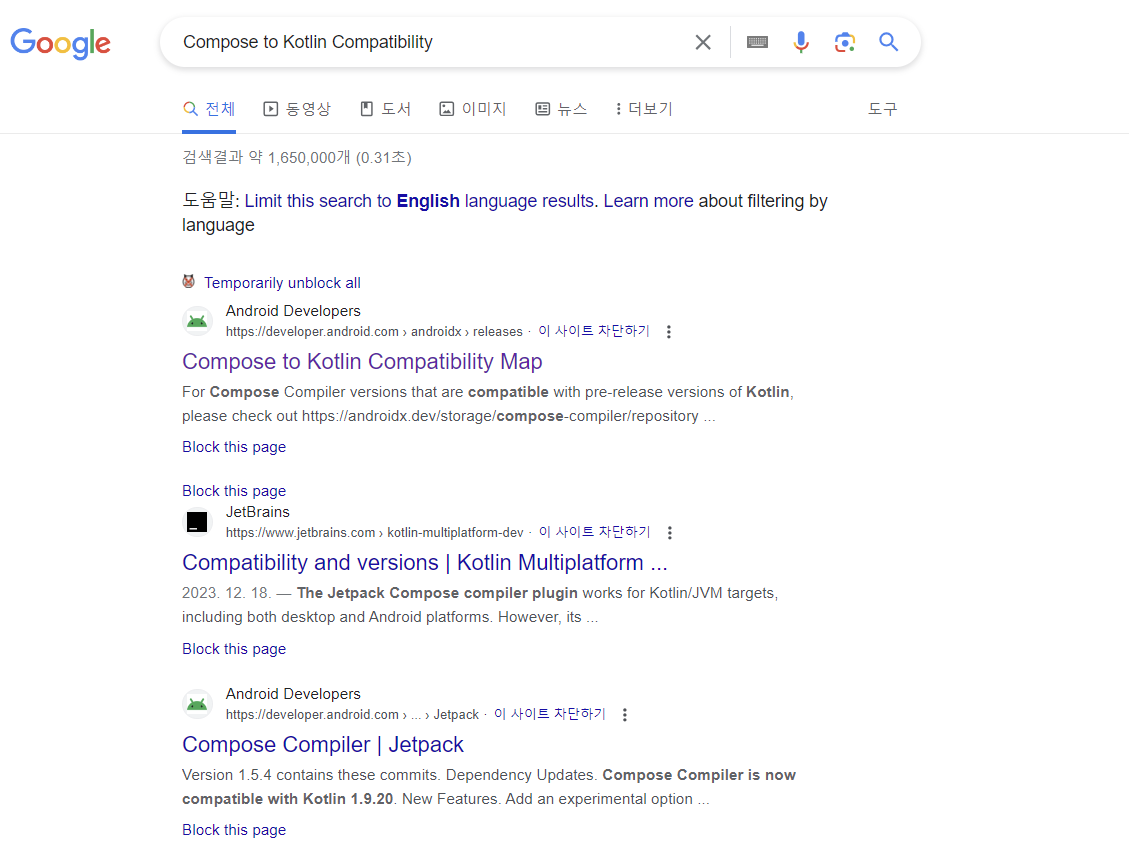Click inside the search query field
The width and height of the screenshot is (1129, 845).
tap(432, 42)
